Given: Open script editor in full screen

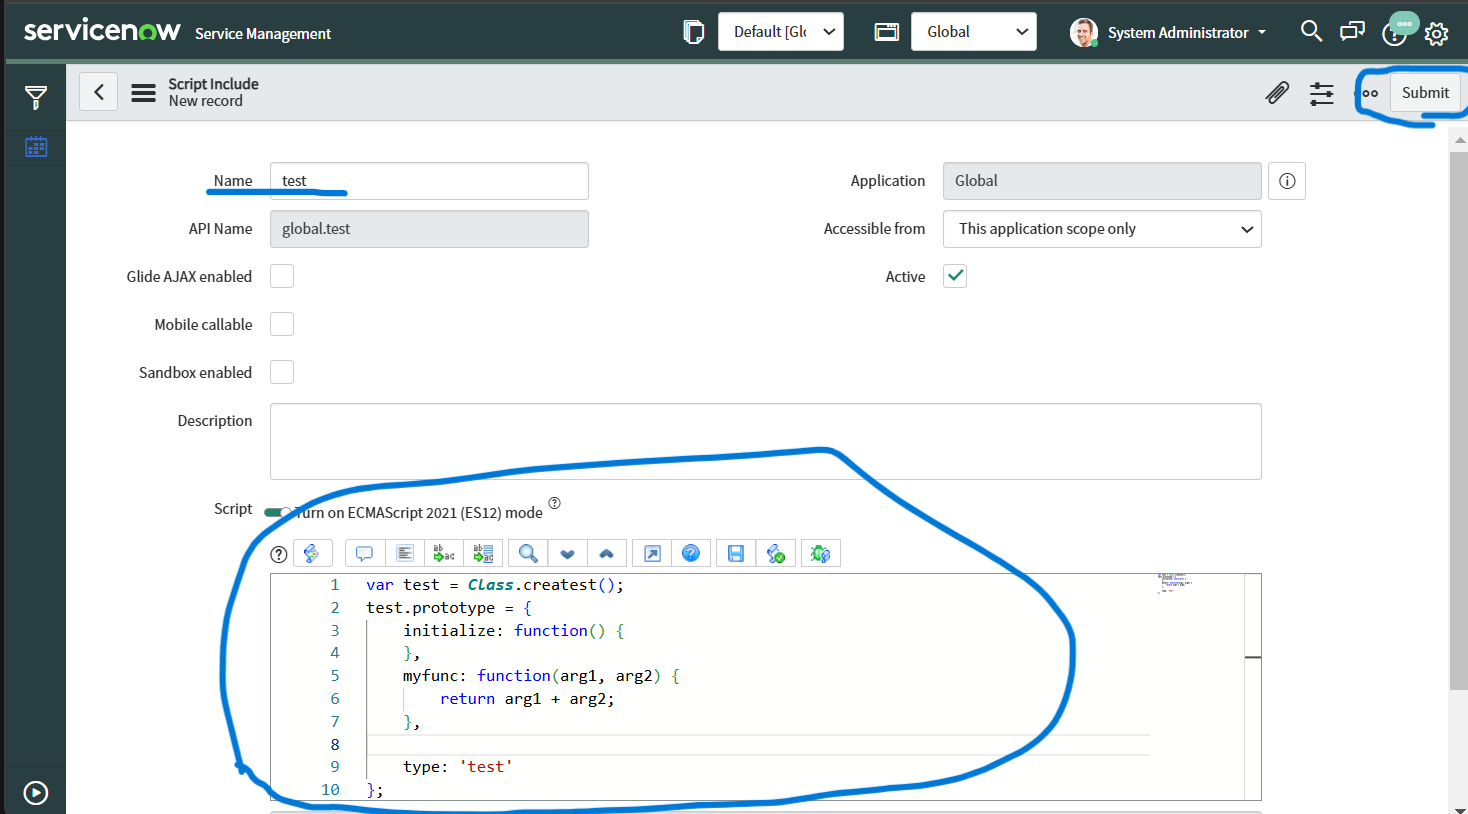Looking at the screenshot, I should click(651, 553).
